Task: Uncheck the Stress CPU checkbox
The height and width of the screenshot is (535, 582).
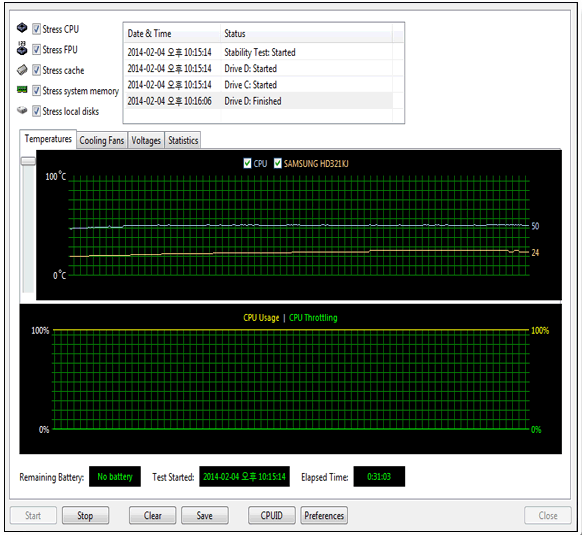Action: (36, 29)
